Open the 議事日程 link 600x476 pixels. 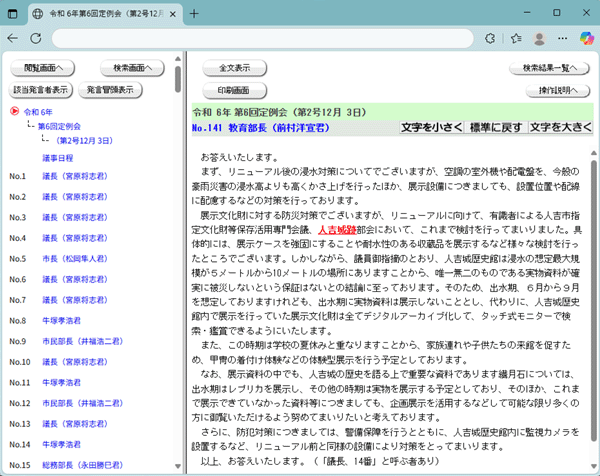[58, 158]
